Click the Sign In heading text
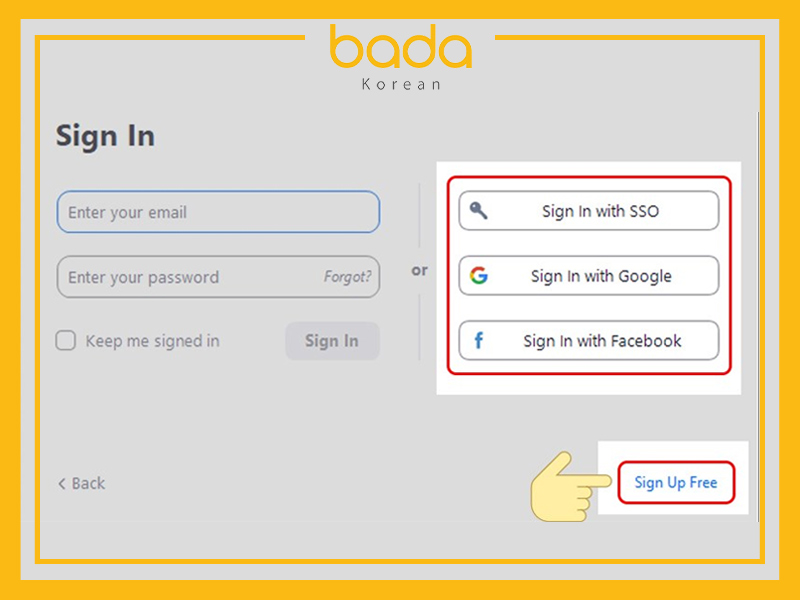 point(105,136)
